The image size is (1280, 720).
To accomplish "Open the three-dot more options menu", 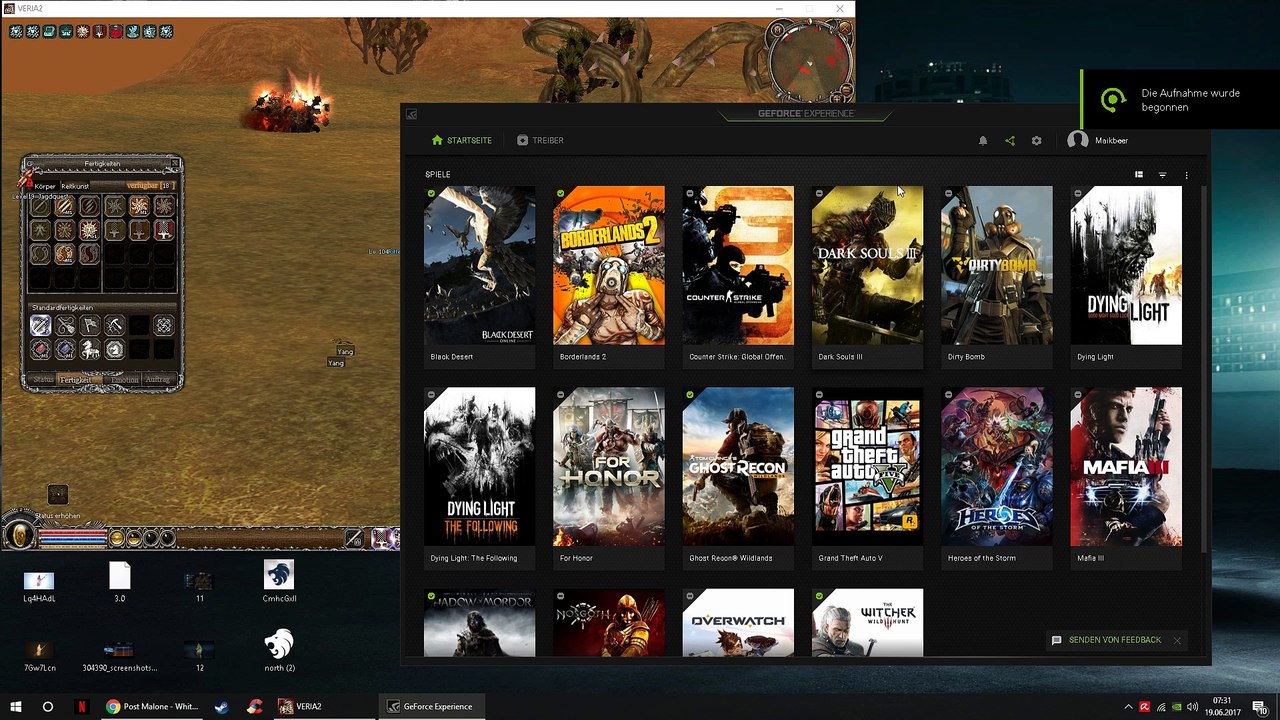I will point(1186,175).
